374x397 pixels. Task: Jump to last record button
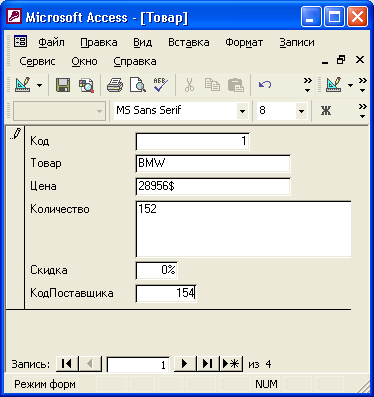pos(208,364)
